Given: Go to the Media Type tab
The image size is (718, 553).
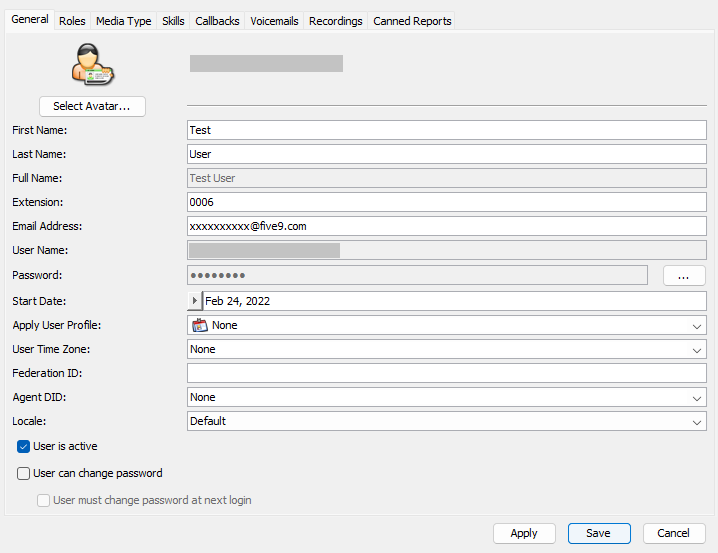Looking at the screenshot, I should pyautogui.click(x=124, y=21).
